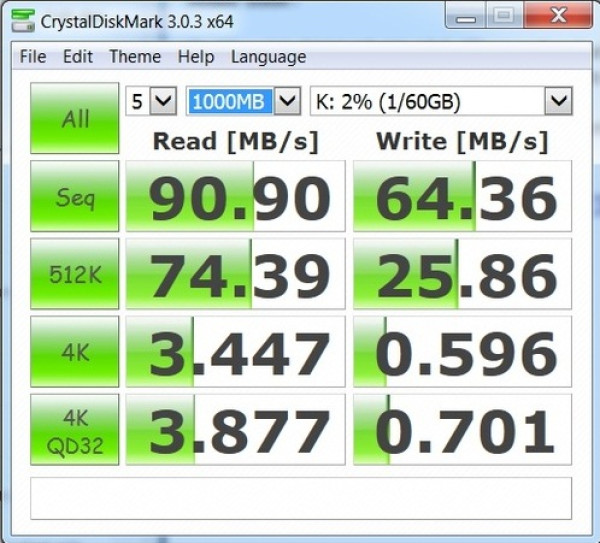The width and height of the screenshot is (600, 543).
Task: Click the 4K QD32 write result 0.701
Action: (x=462, y=430)
